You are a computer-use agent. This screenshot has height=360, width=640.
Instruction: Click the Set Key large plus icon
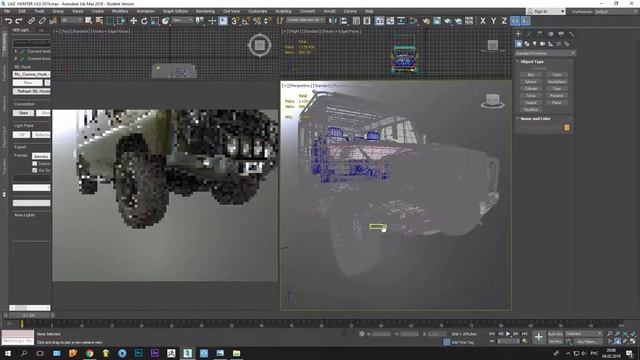(x=539, y=337)
